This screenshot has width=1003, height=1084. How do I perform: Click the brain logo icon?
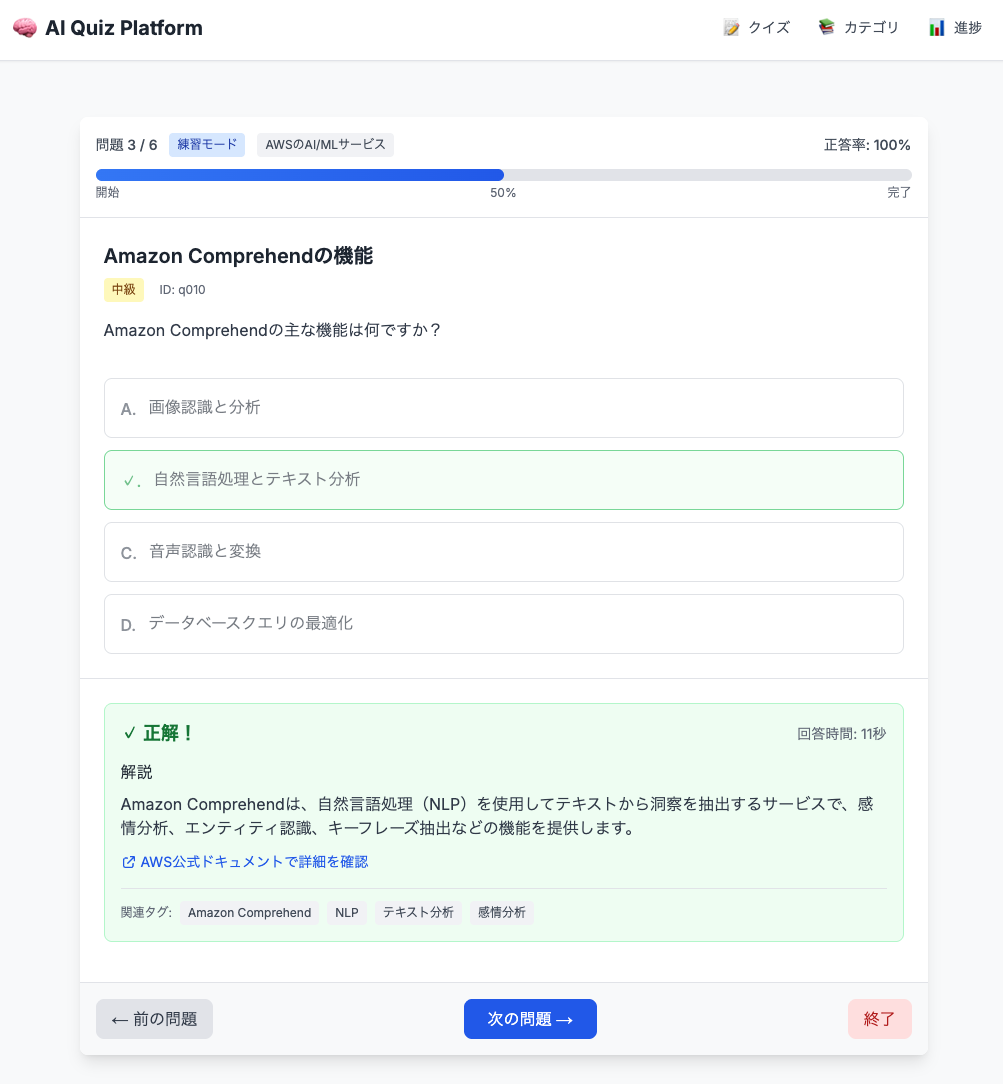25,28
